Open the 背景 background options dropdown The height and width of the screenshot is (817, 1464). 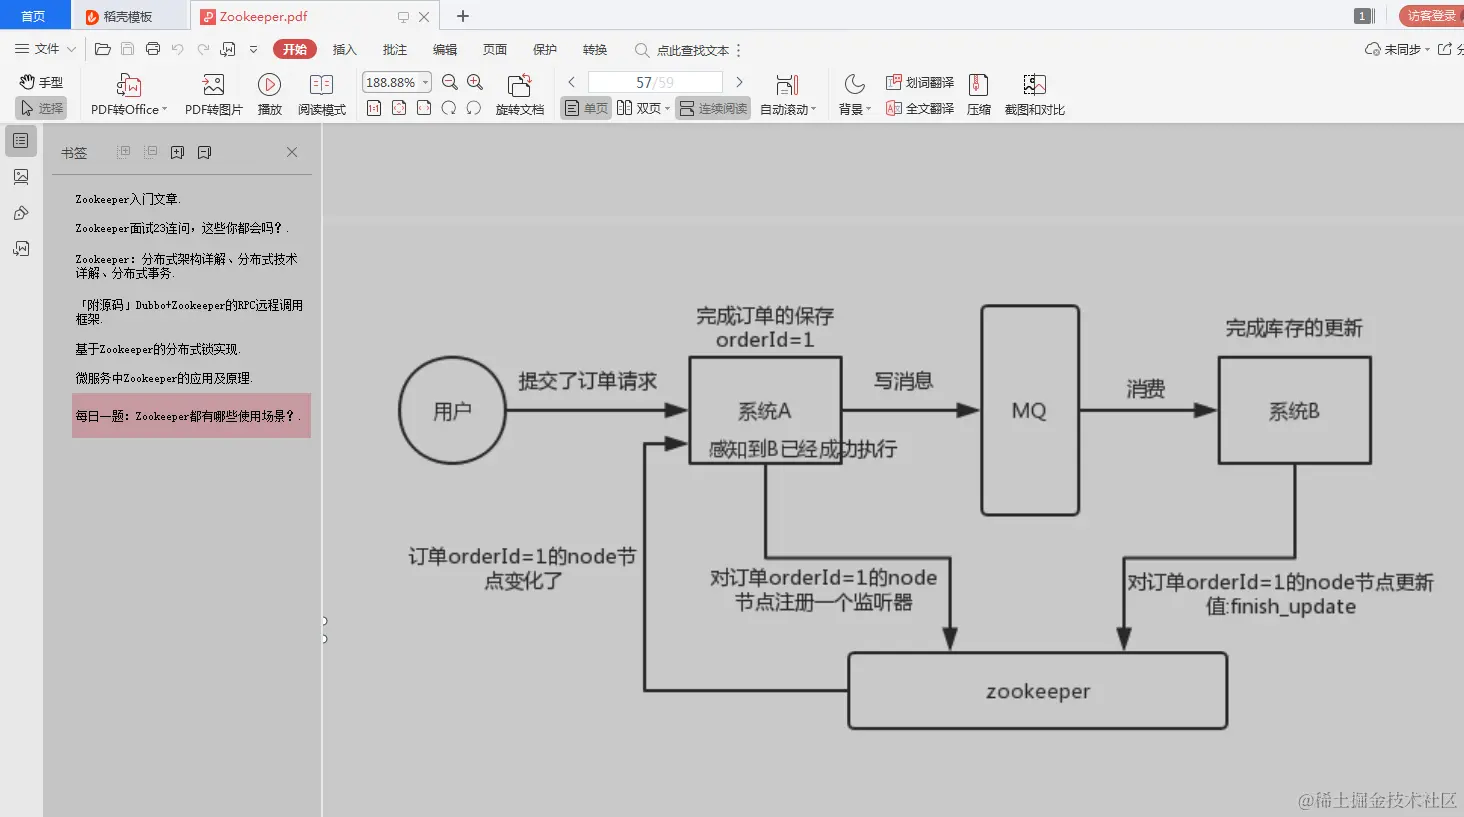click(x=854, y=108)
